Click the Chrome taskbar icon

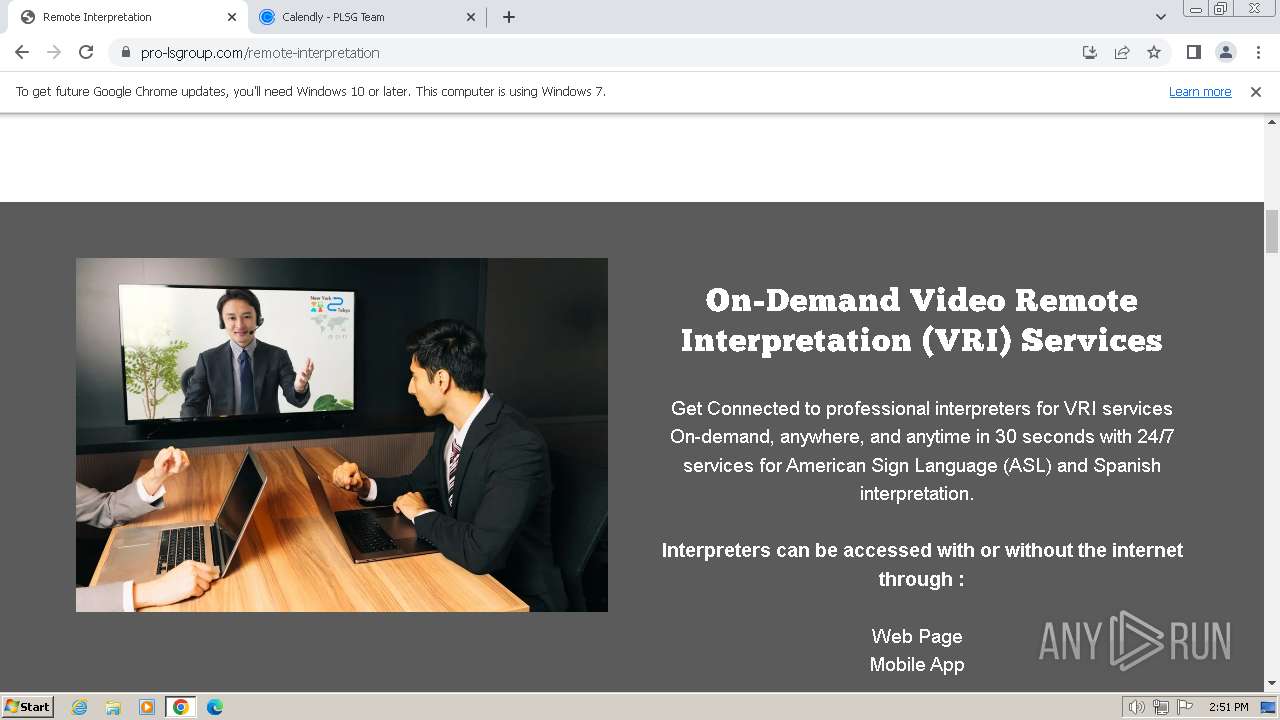181,707
